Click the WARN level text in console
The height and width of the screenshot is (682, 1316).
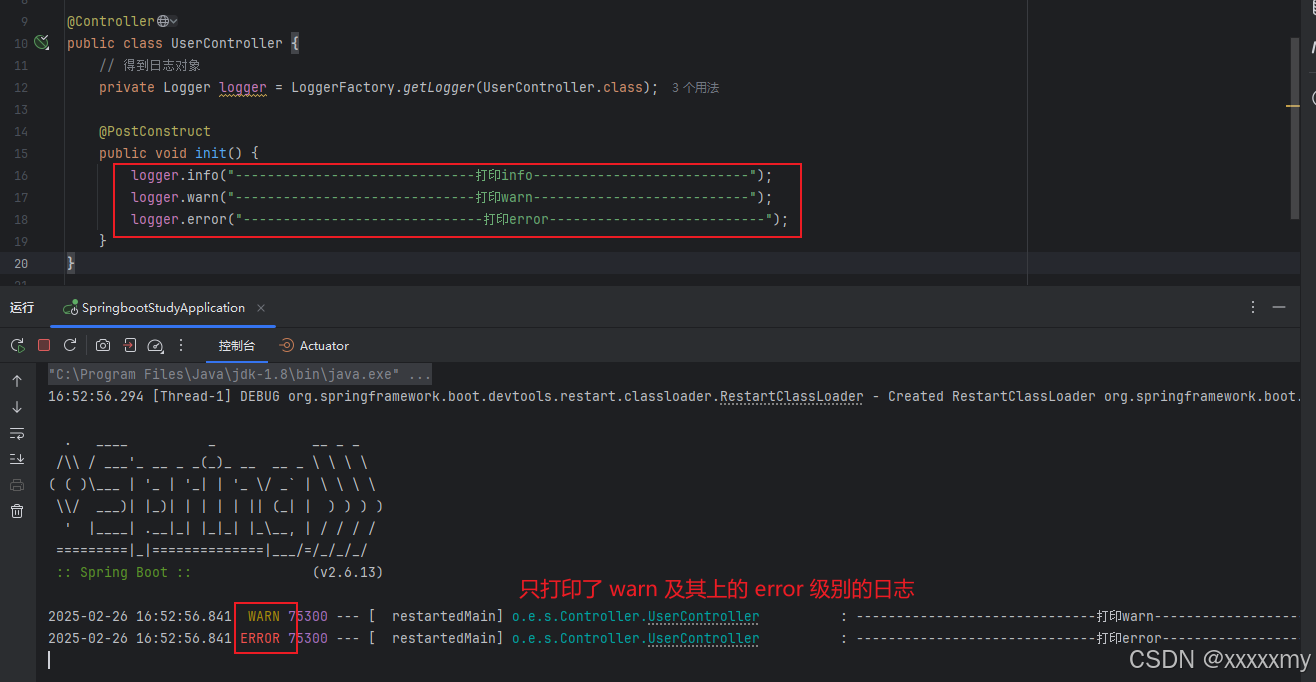pos(264,616)
